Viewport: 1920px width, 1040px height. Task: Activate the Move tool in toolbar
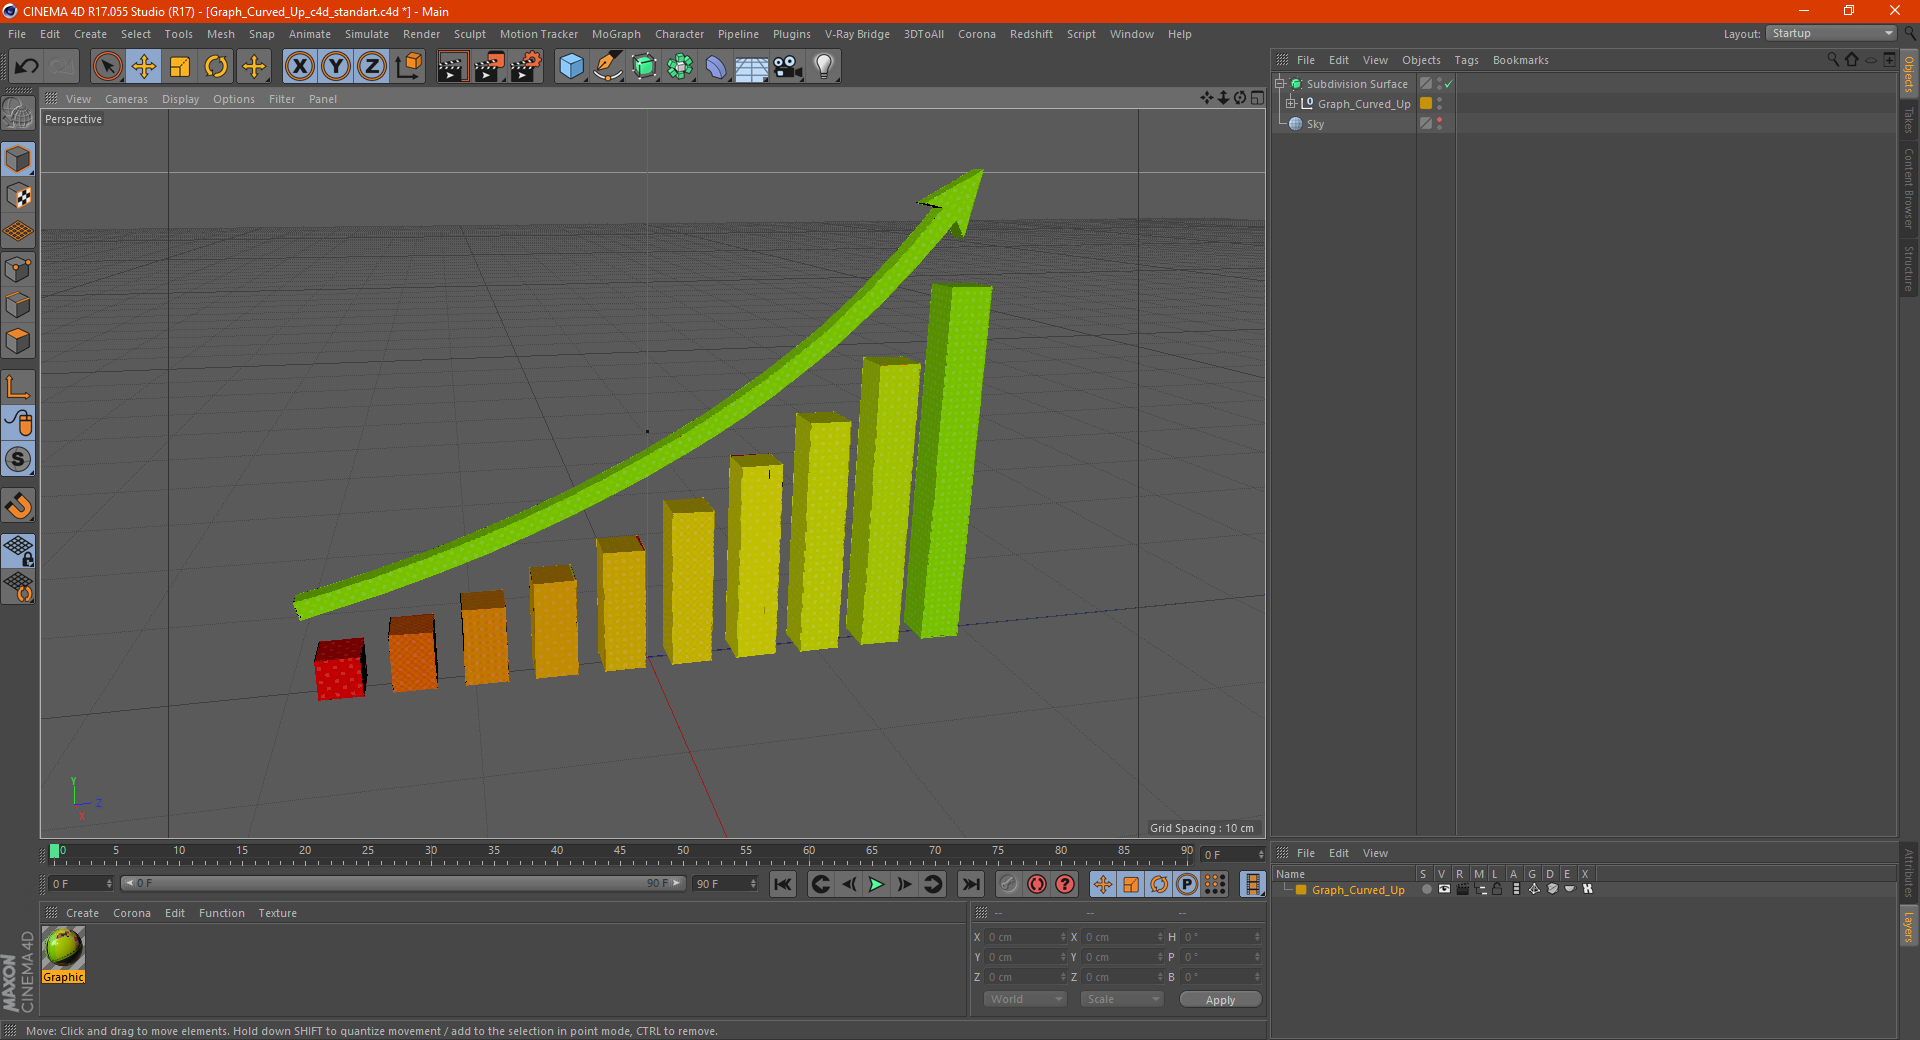click(x=144, y=67)
